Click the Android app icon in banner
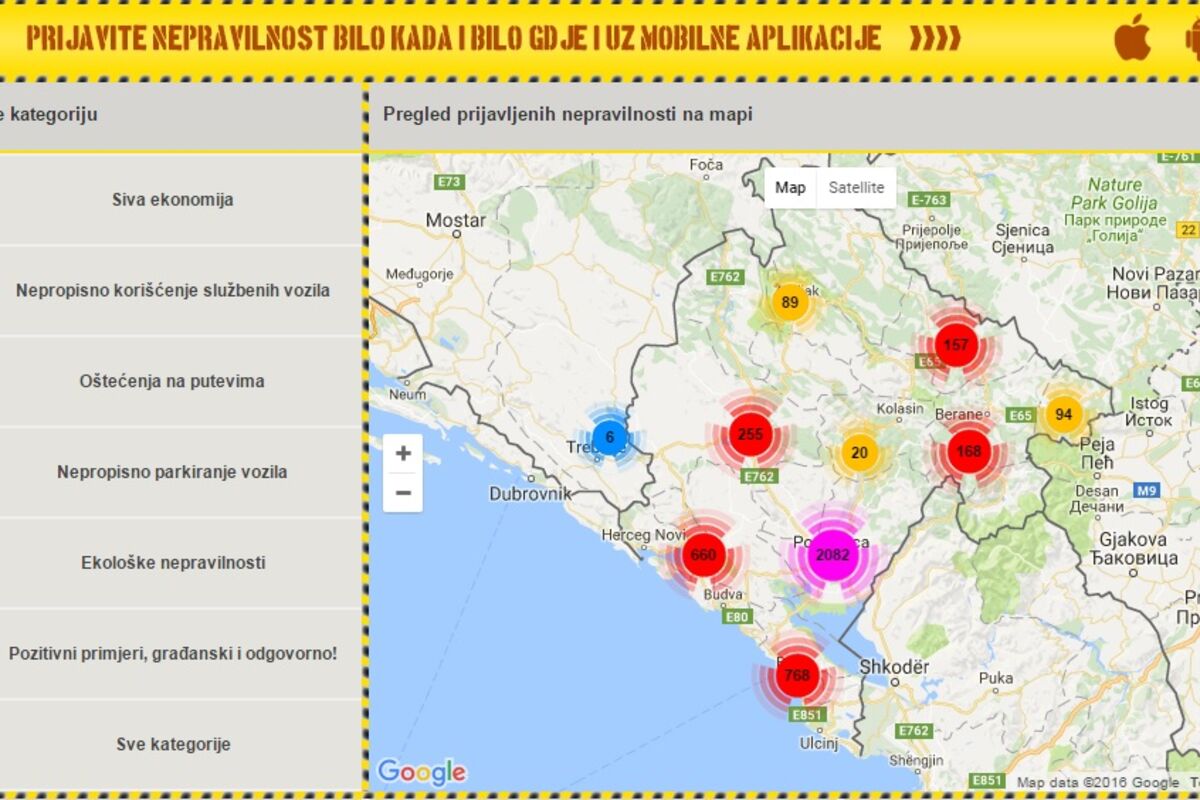Screen dimensions: 1200x800 point(1192,38)
